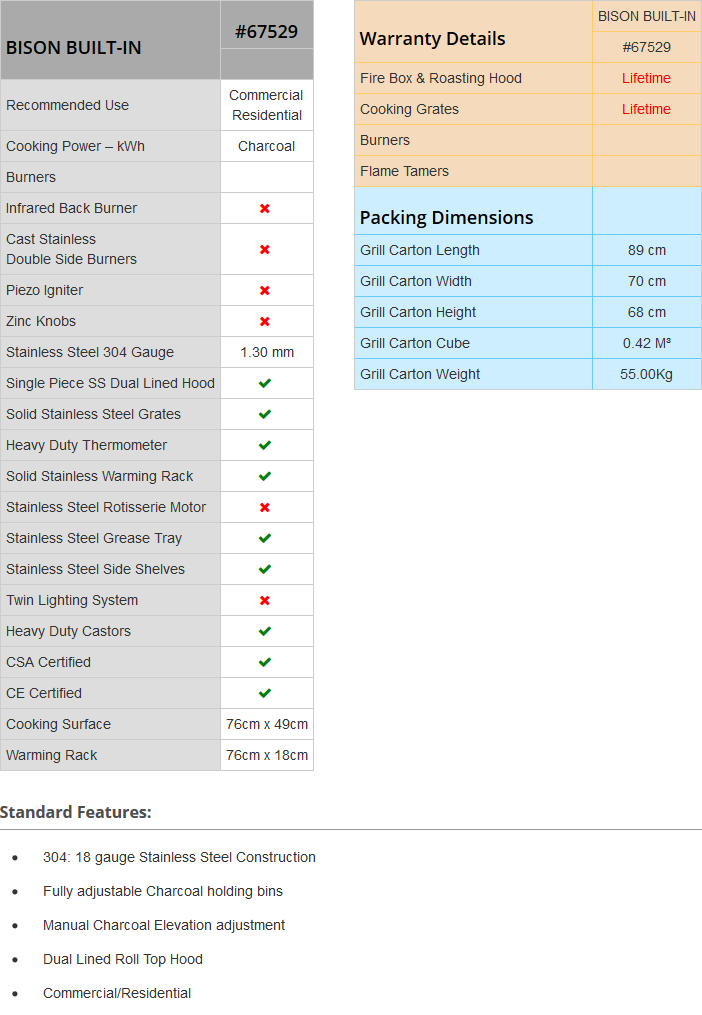The width and height of the screenshot is (702, 1015).
Task: Click the #67529 cell in the warranty table
Action: click(x=646, y=47)
